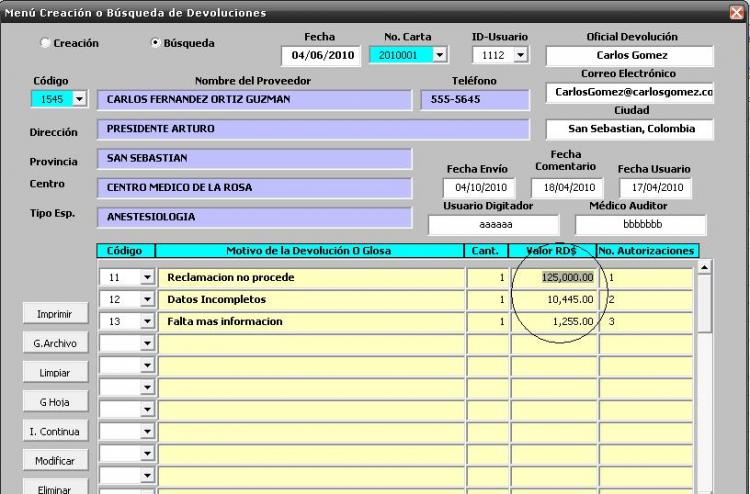
Task: Open the ID-Usuario dropdown arrow
Action: tap(521, 55)
